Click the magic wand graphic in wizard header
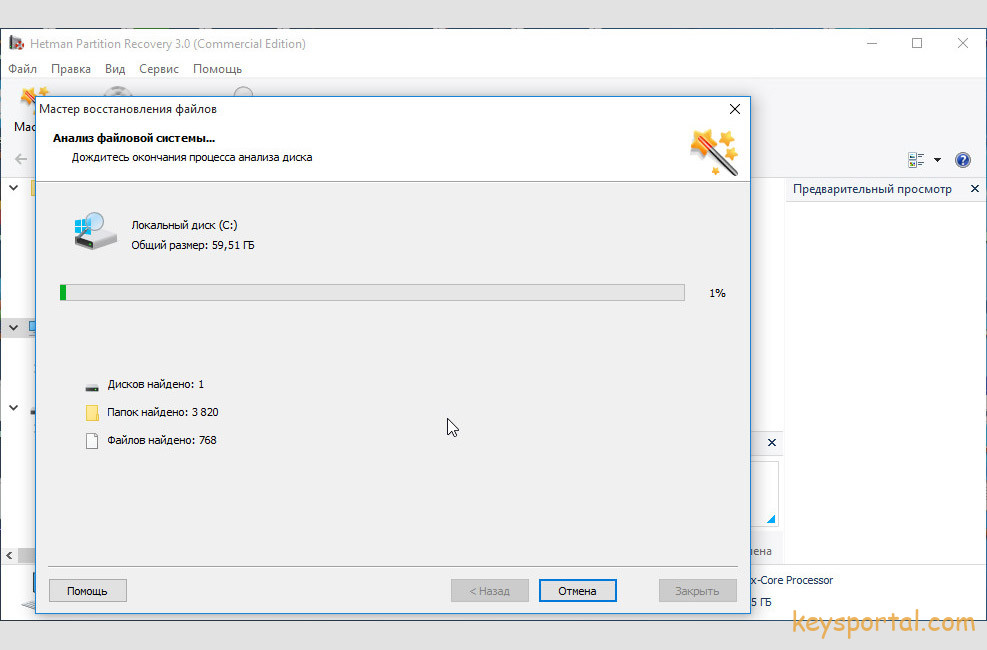Viewport: 987px width, 650px height. point(714,152)
